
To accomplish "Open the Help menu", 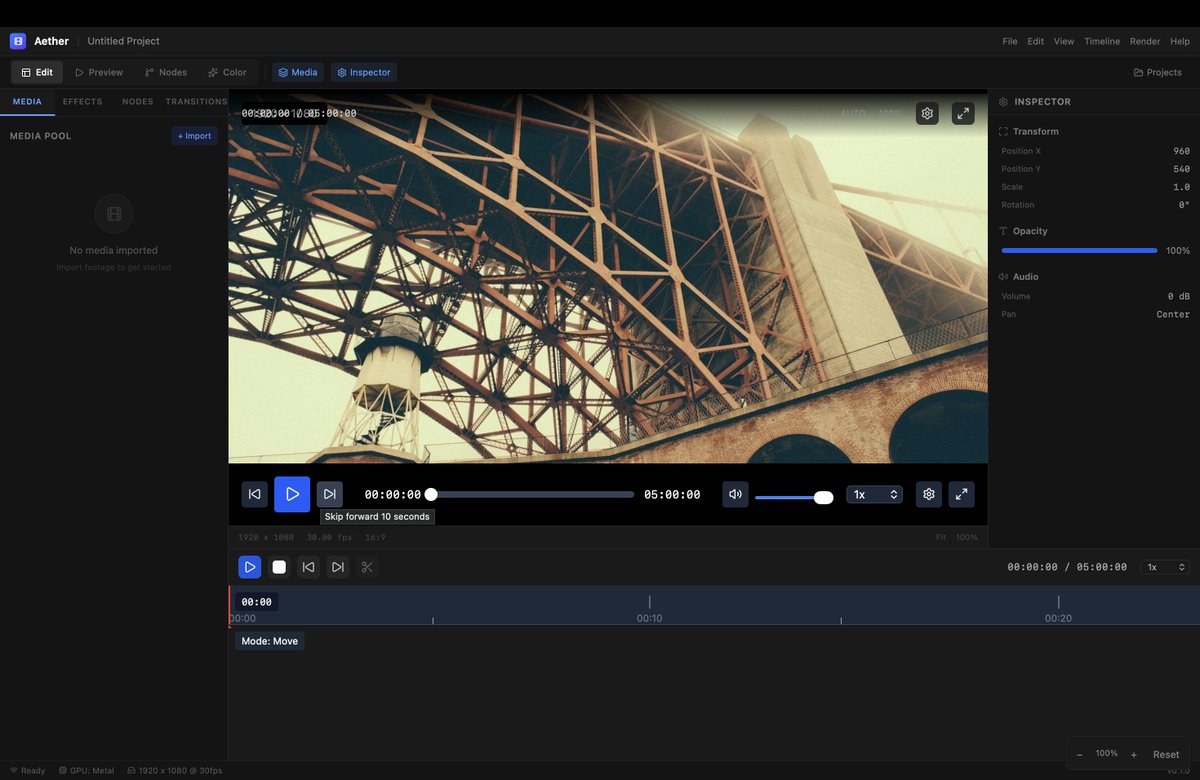I will pyautogui.click(x=1180, y=41).
